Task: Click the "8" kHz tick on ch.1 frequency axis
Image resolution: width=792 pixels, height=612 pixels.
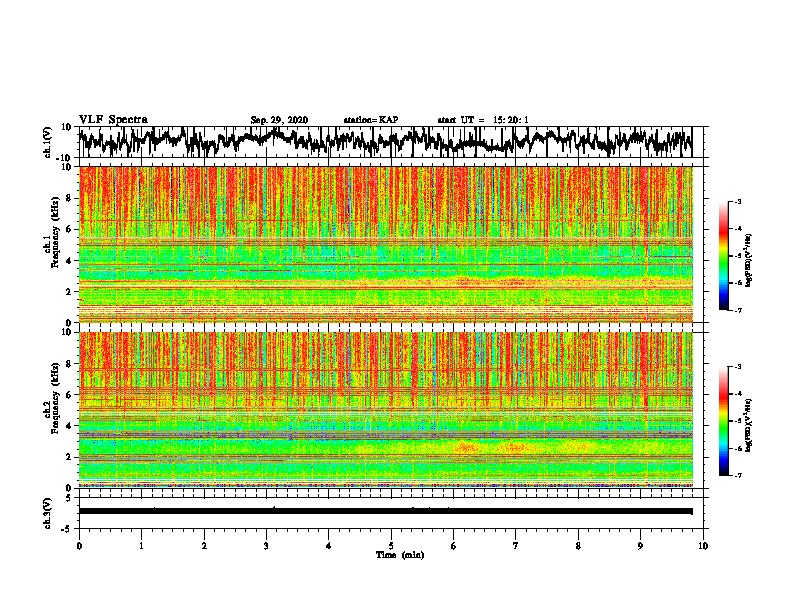Action: pyautogui.click(x=70, y=198)
